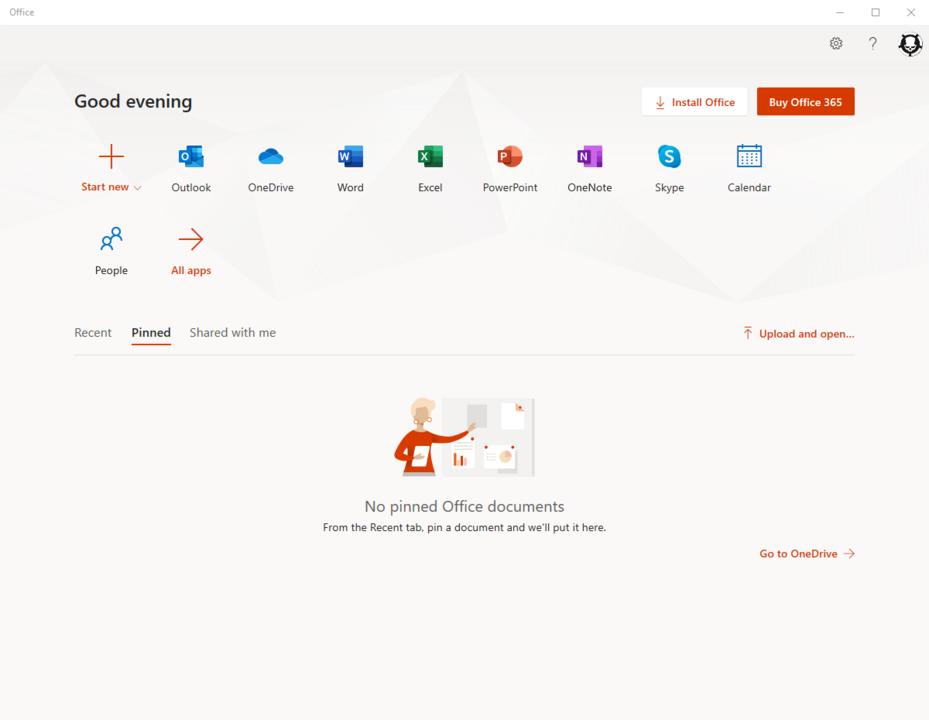Image resolution: width=929 pixels, height=720 pixels.
Task: Click the No pinned Office documents heading
Action: tap(464, 506)
